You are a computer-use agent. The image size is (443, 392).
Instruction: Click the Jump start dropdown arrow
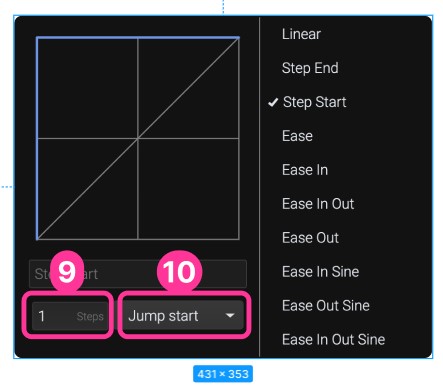coord(230,315)
